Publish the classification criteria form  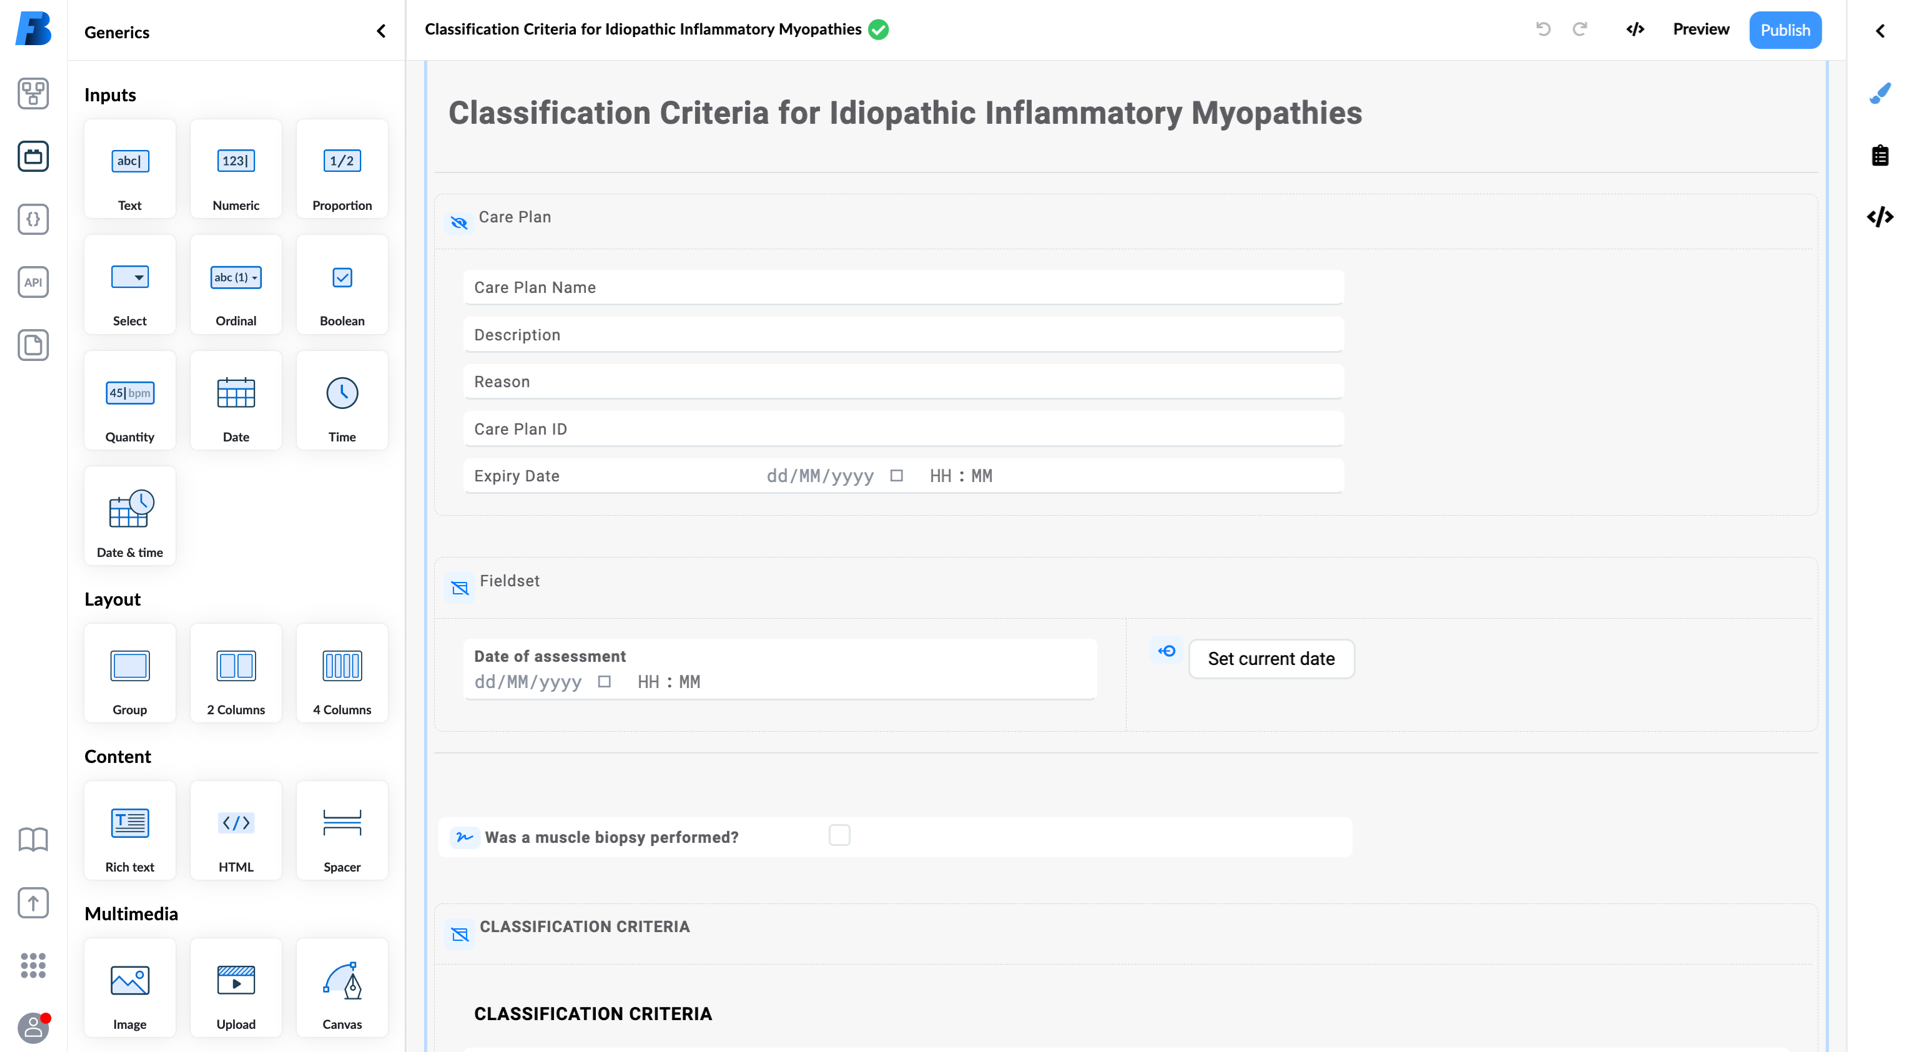point(1785,29)
